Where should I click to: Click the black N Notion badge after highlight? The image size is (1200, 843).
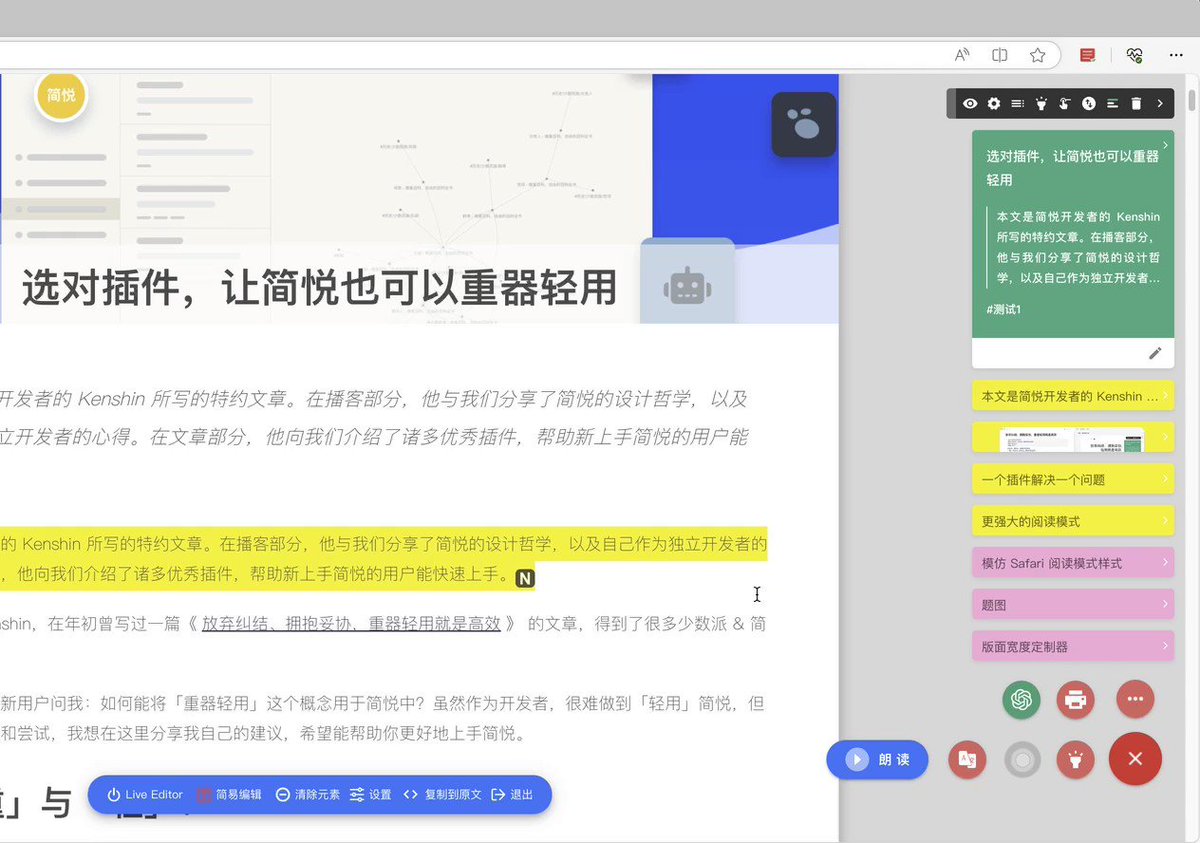525,578
